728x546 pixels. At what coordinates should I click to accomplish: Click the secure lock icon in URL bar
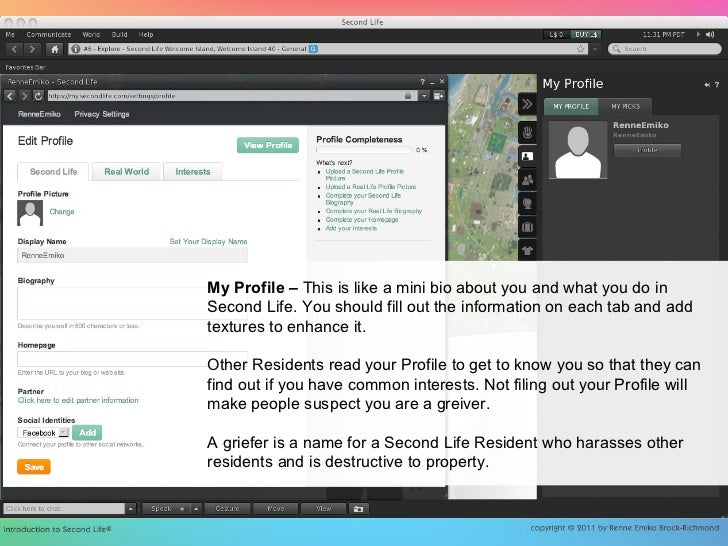click(x=408, y=96)
